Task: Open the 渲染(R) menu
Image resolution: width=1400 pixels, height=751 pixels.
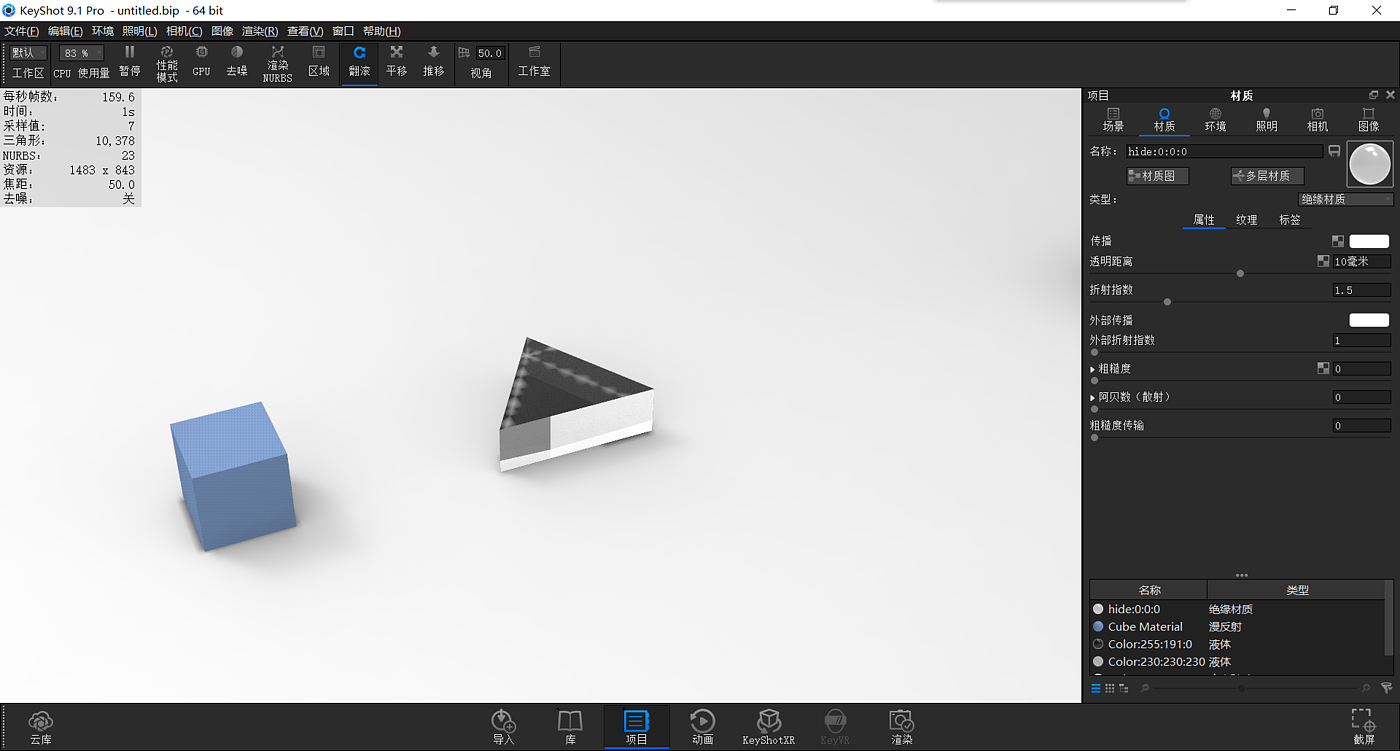Action: [260, 31]
